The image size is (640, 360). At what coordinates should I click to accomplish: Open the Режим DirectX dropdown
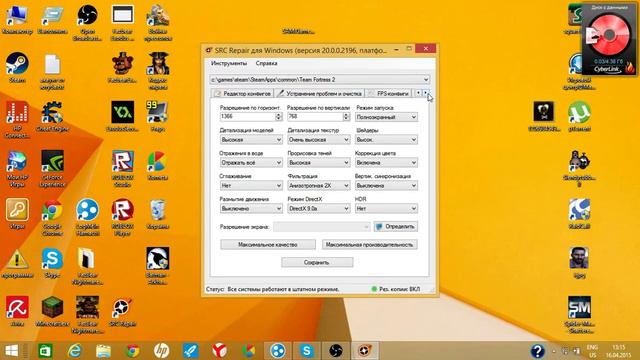tap(319, 209)
